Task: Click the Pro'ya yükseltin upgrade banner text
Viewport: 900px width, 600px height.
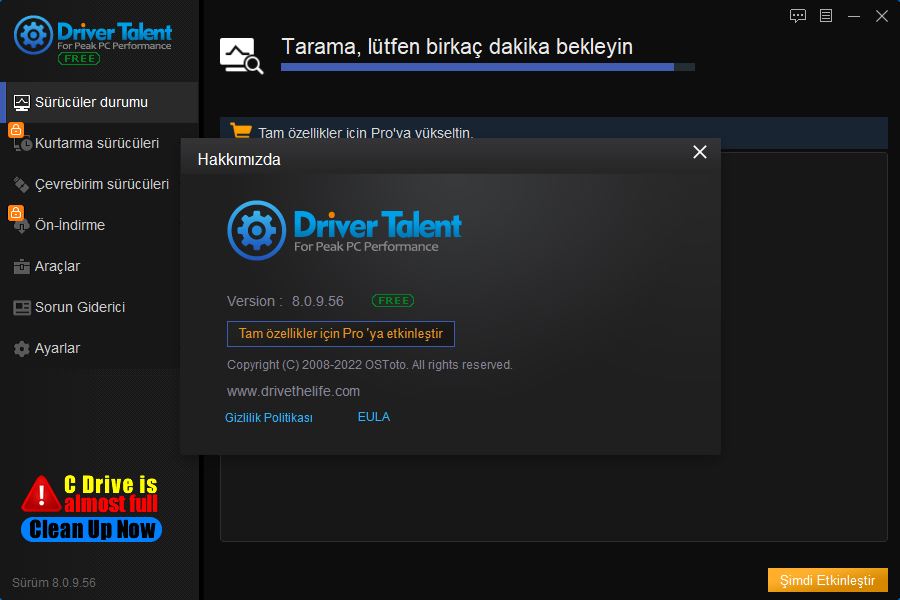Action: (x=366, y=133)
